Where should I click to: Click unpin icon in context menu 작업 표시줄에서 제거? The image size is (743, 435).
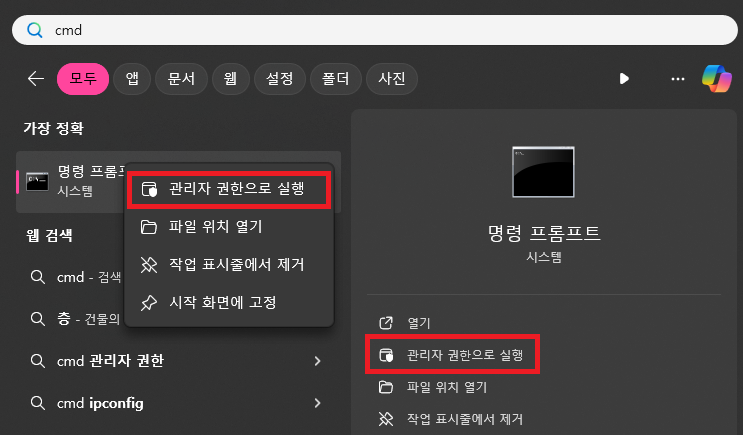point(149,264)
